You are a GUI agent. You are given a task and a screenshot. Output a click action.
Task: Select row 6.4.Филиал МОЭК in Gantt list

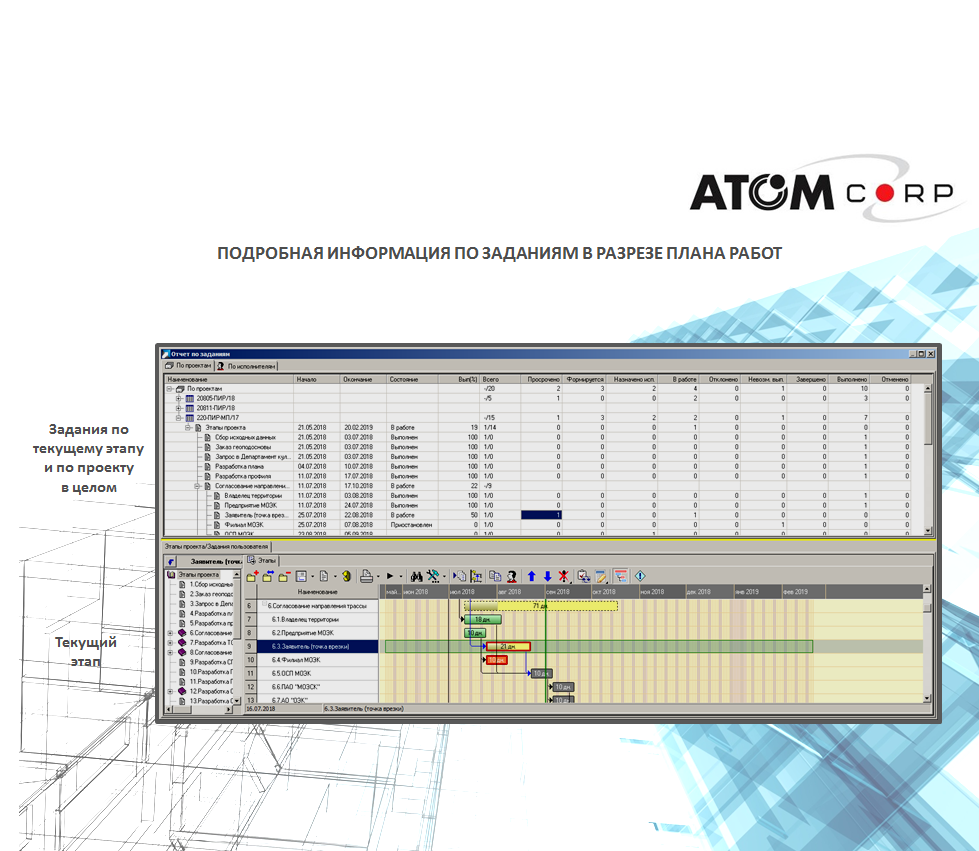312,660
